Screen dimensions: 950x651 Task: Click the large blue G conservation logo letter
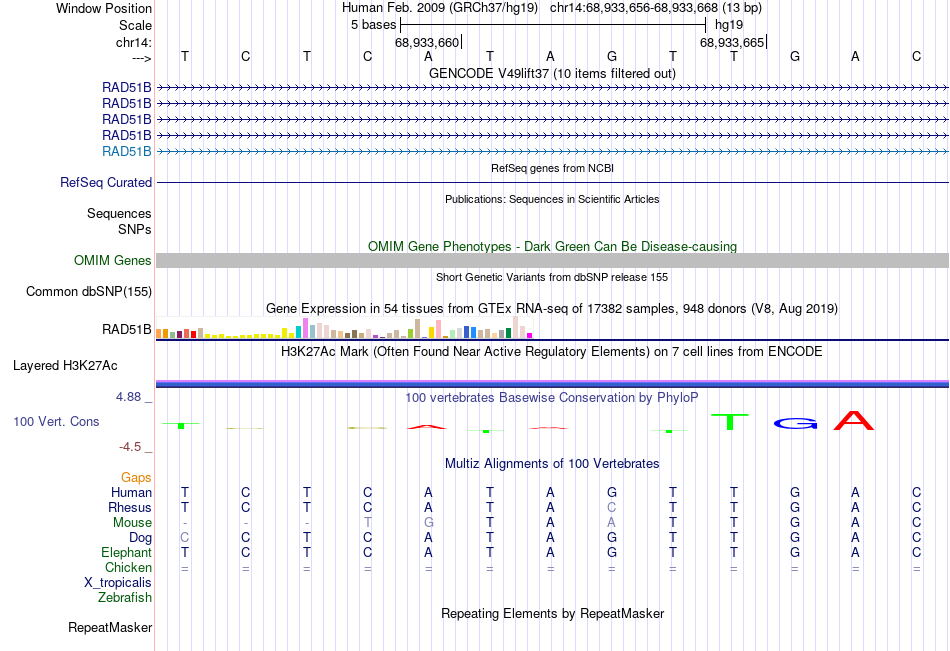coord(796,424)
